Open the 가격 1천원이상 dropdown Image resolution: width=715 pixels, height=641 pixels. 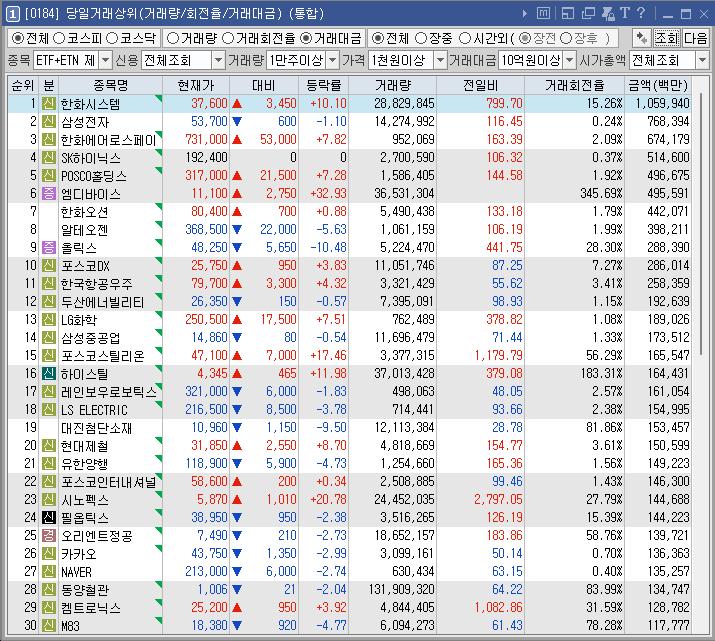click(440, 60)
